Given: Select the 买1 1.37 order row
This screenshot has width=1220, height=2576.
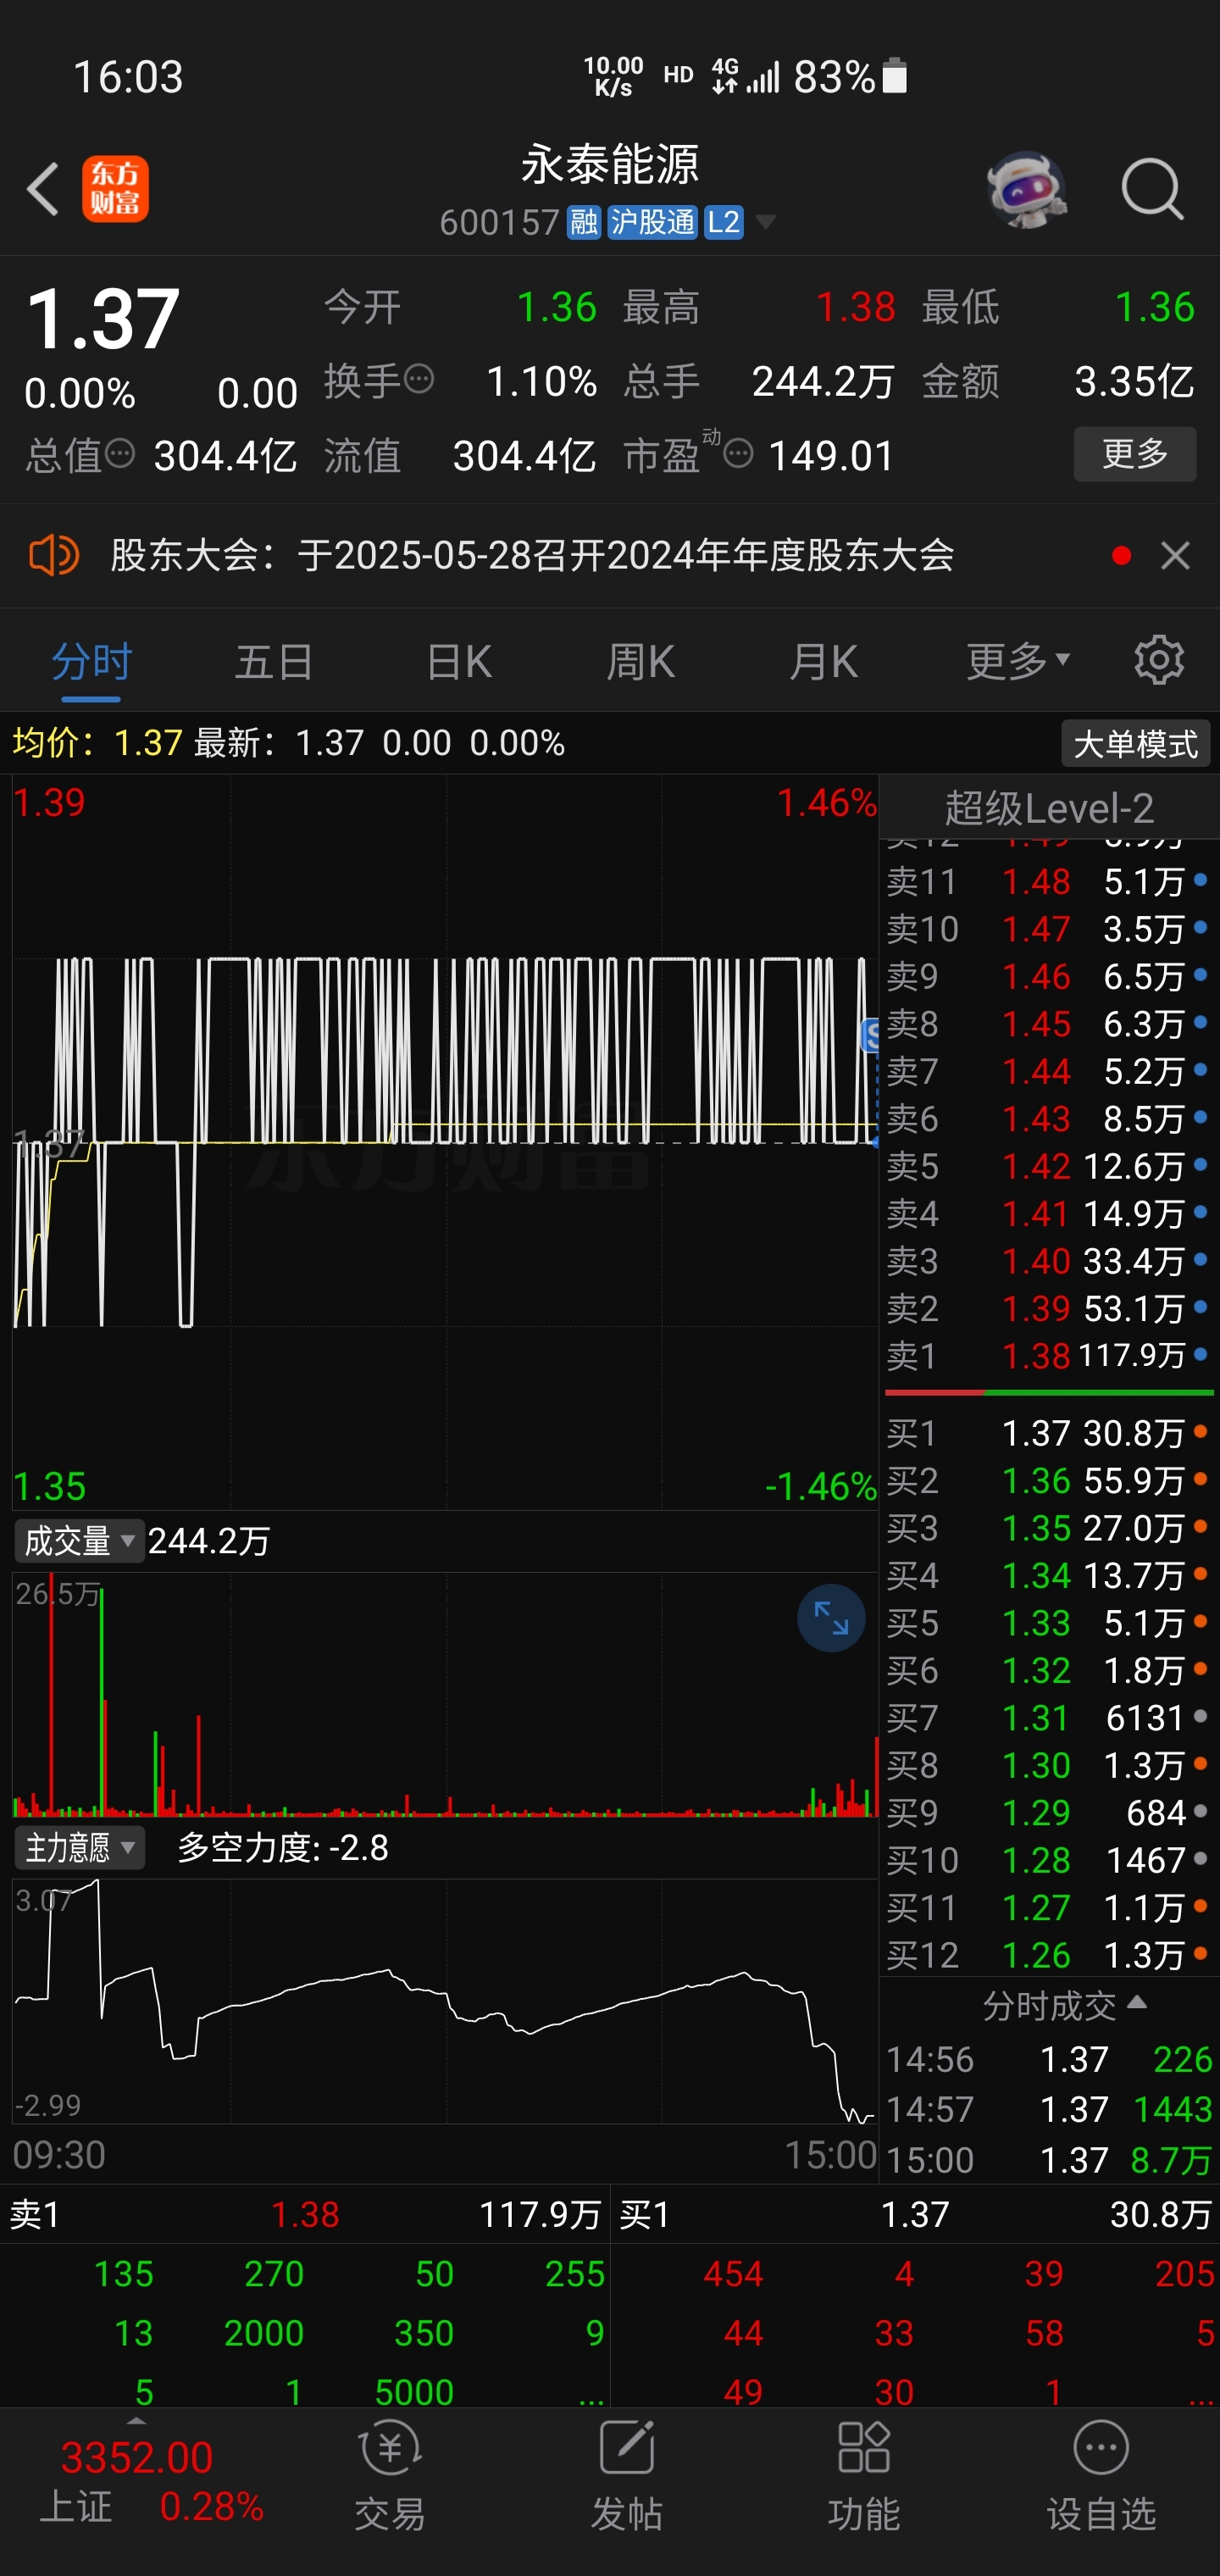Looking at the screenshot, I should coord(1049,1433).
